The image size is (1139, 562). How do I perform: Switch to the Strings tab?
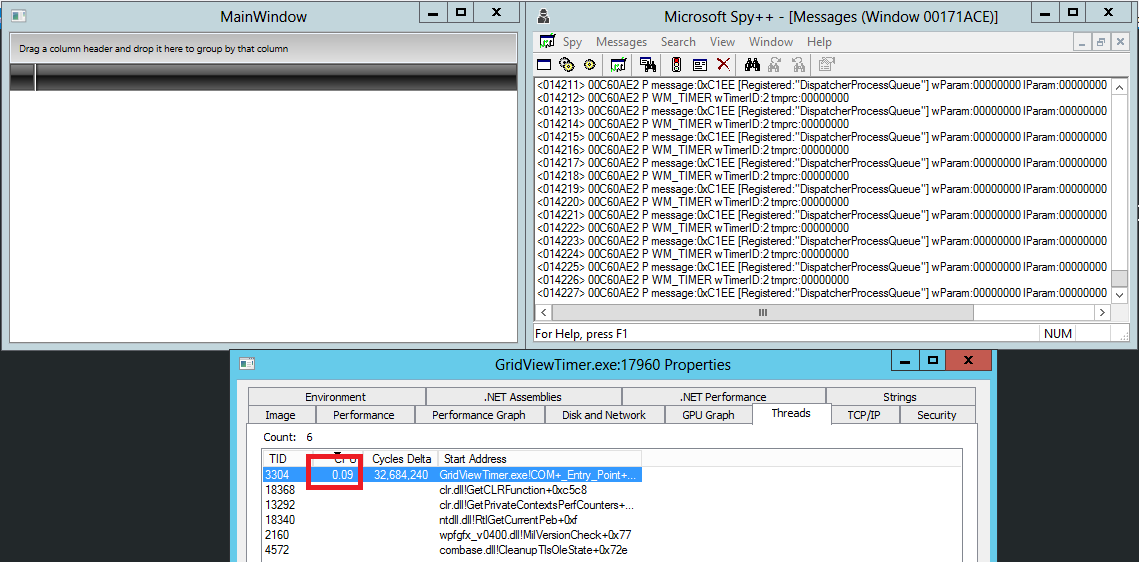coord(899,397)
